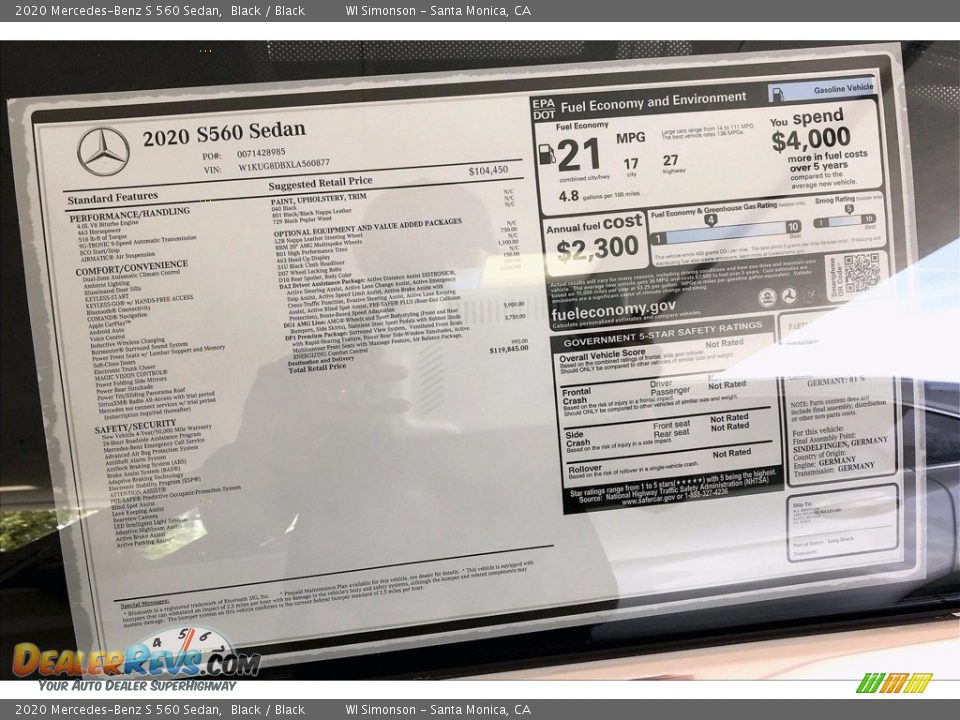Click the fuel pump icon beside 21 MPG
The height and width of the screenshot is (720, 960).
click(x=547, y=154)
